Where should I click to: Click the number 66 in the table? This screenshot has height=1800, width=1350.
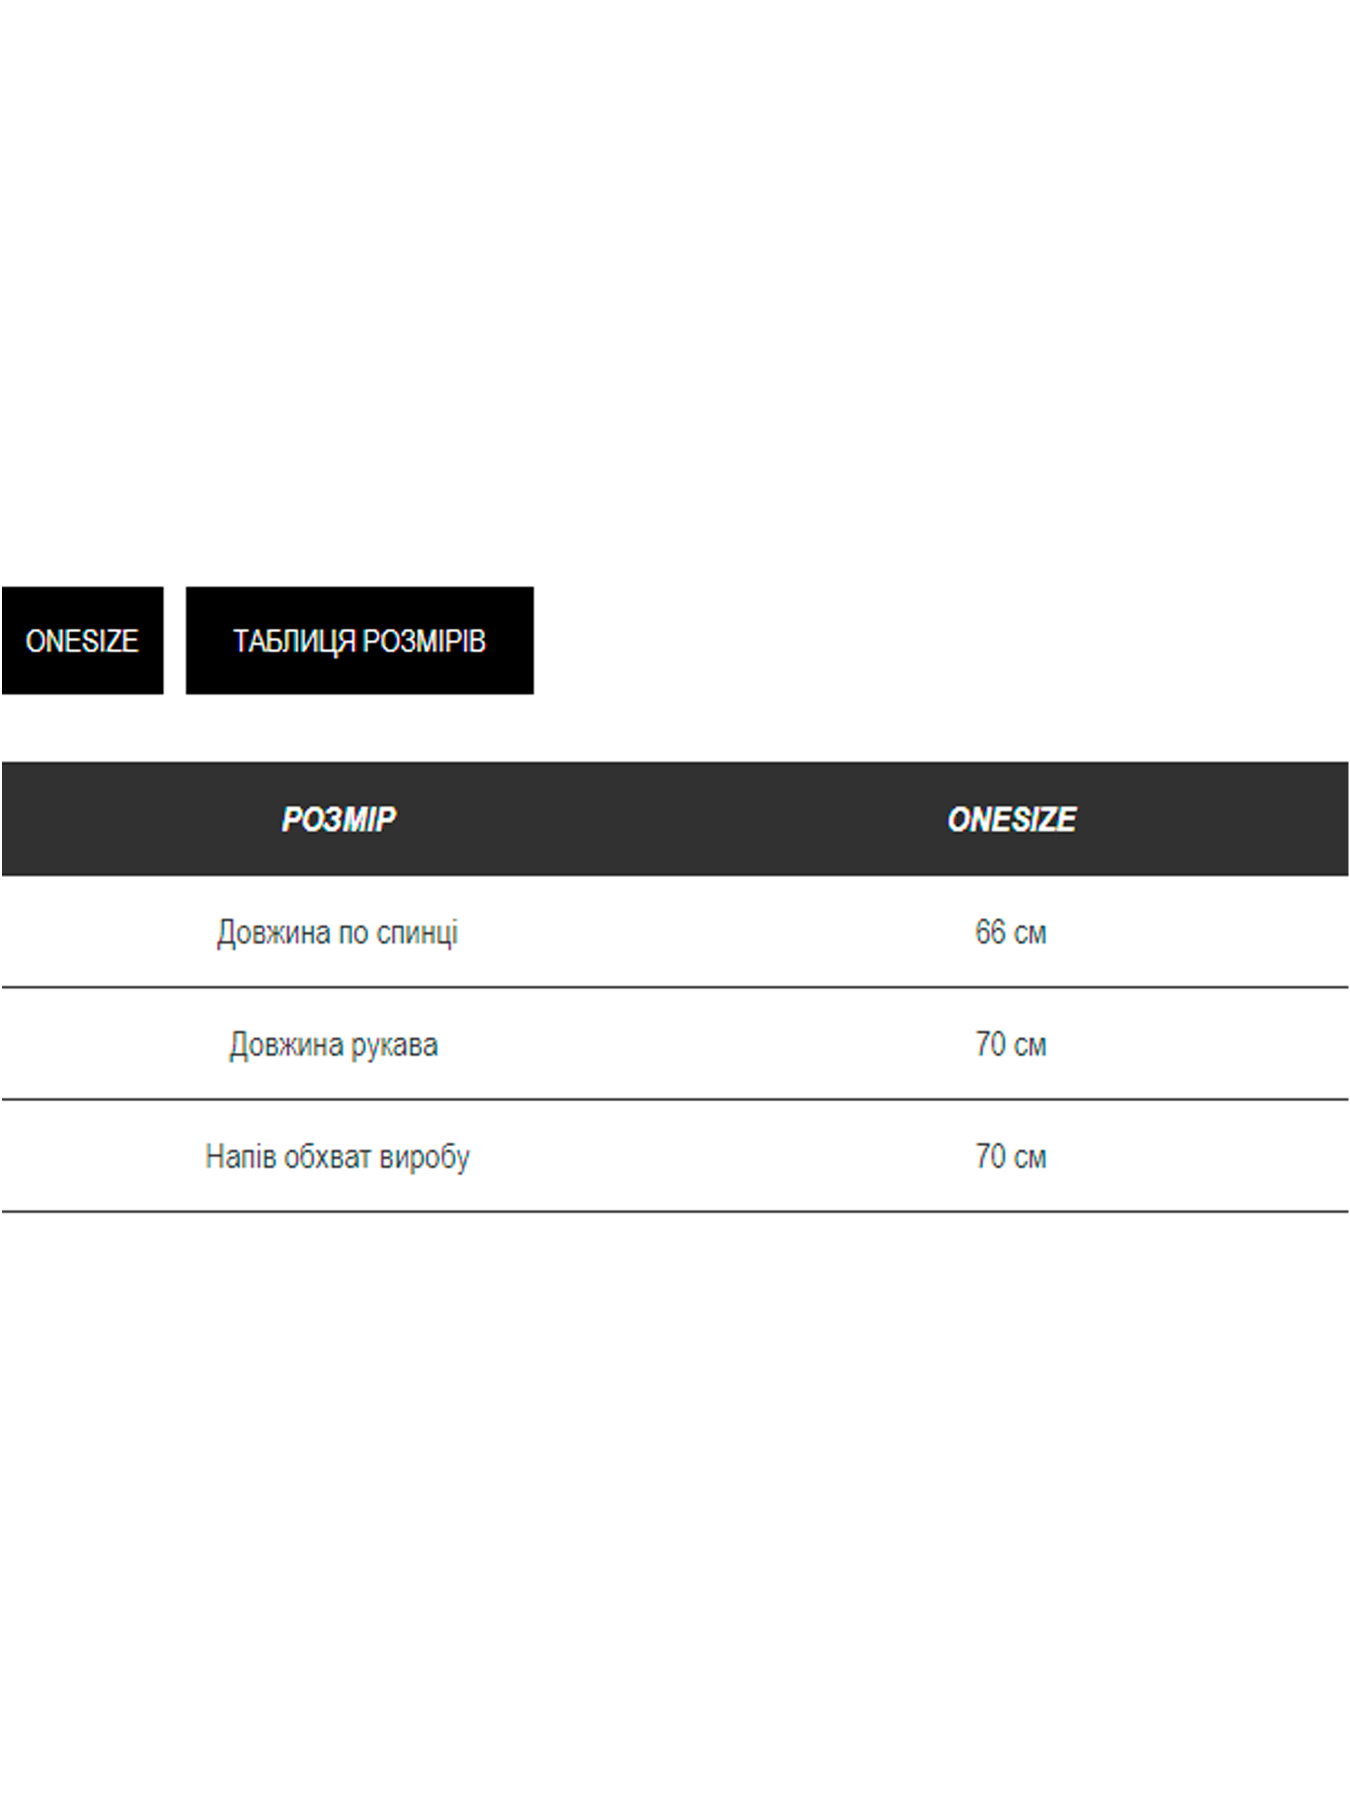[x=990, y=932]
